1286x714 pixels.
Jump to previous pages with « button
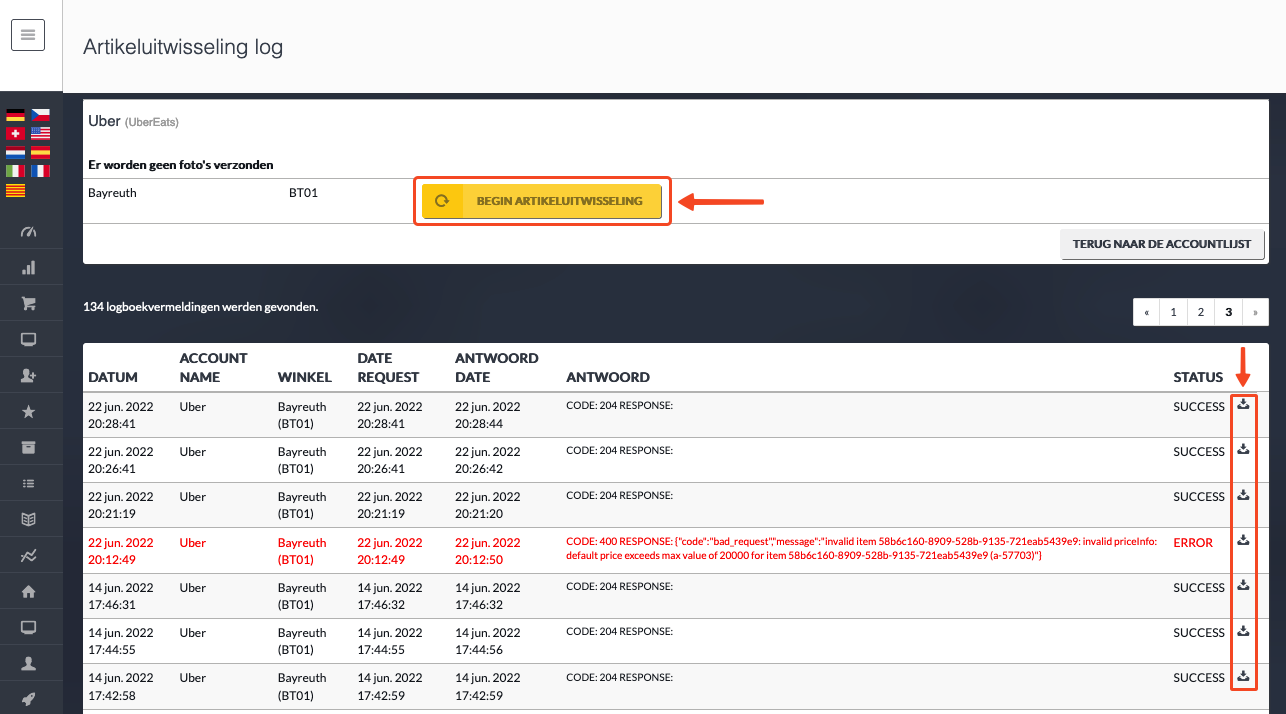[x=1147, y=312]
